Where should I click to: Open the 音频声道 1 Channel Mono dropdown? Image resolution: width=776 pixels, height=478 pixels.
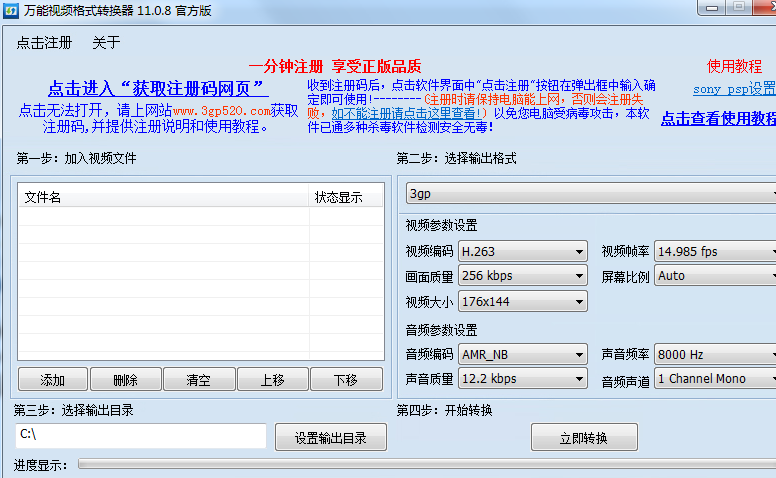tap(715, 379)
